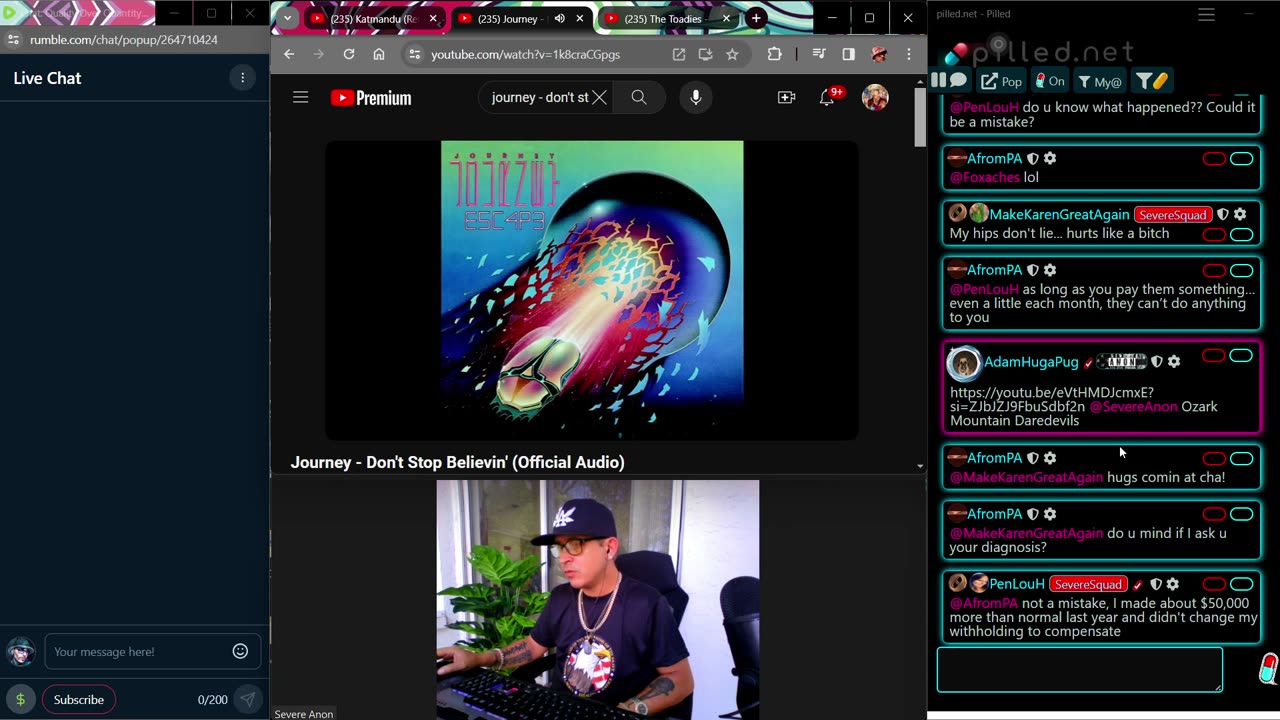Click the install/cast screen icon in address bar

pyautogui.click(x=705, y=54)
